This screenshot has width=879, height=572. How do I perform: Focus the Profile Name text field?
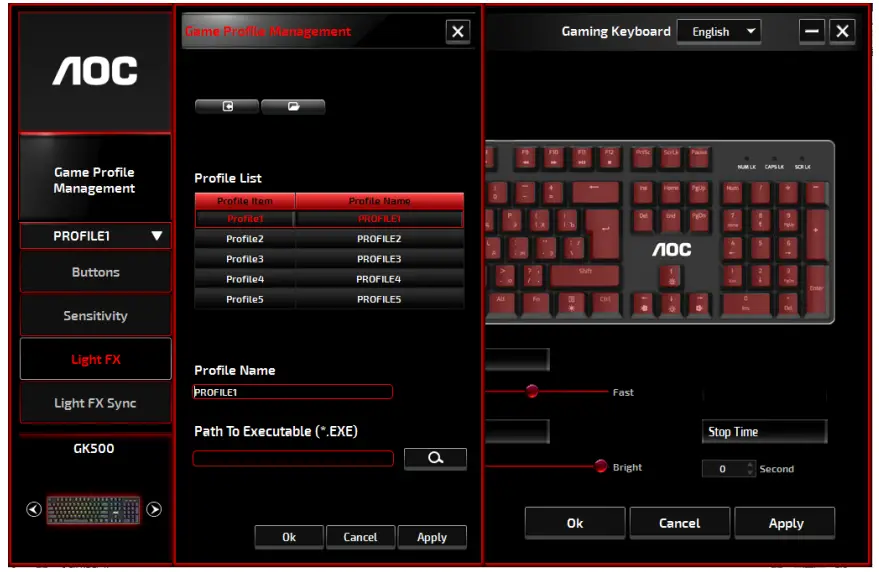click(x=292, y=392)
